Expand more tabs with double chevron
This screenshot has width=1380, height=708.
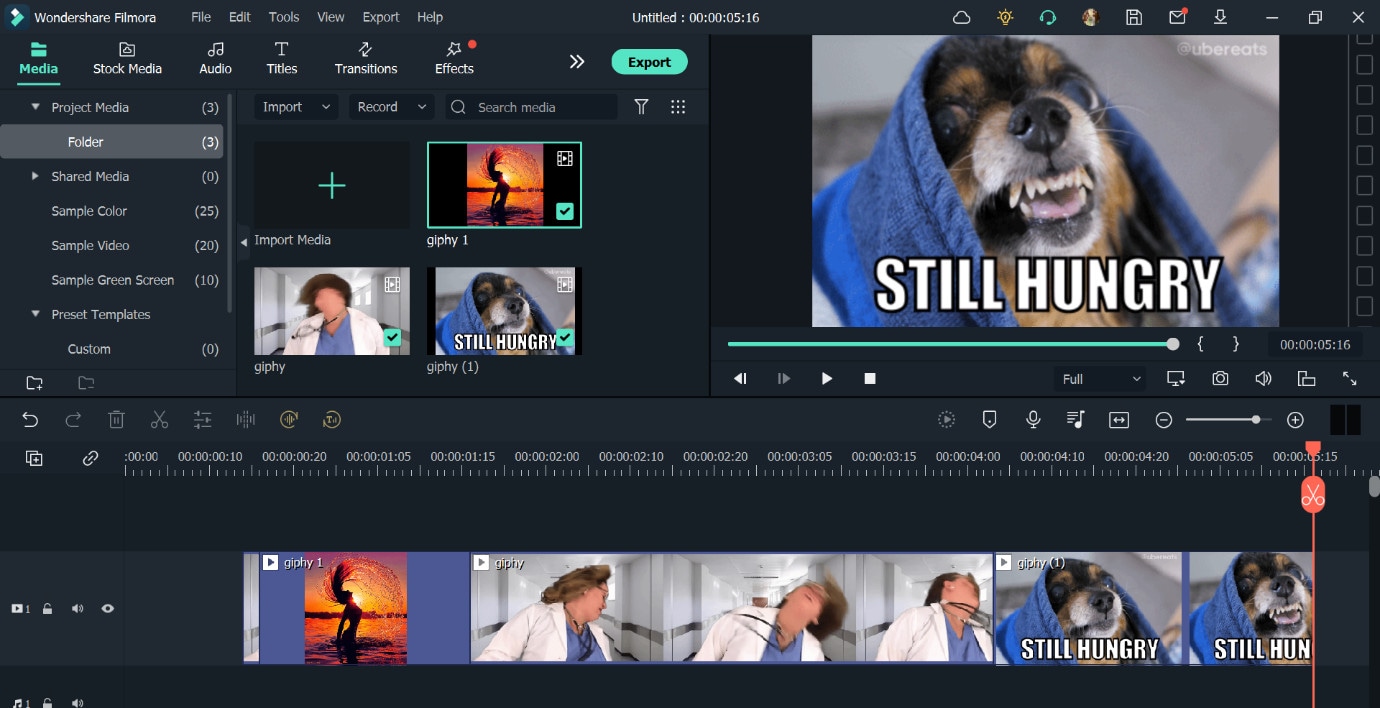(577, 62)
